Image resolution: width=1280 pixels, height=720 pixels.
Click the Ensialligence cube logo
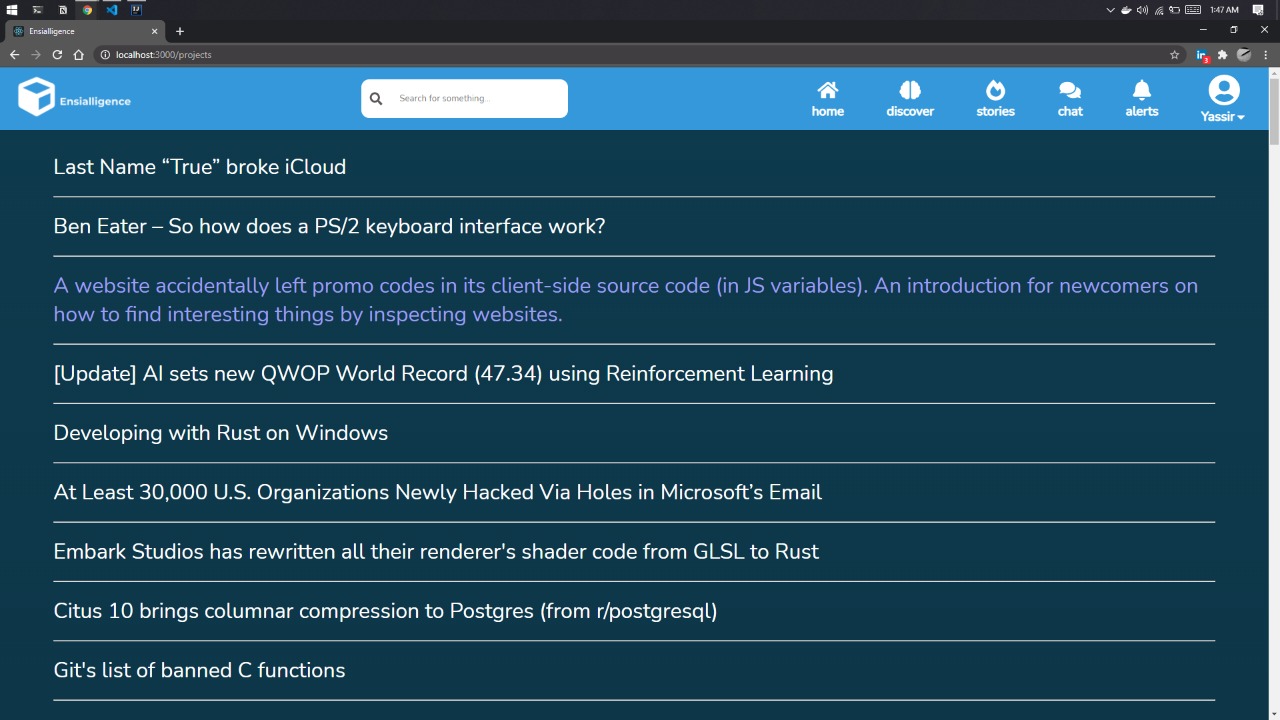coord(36,97)
